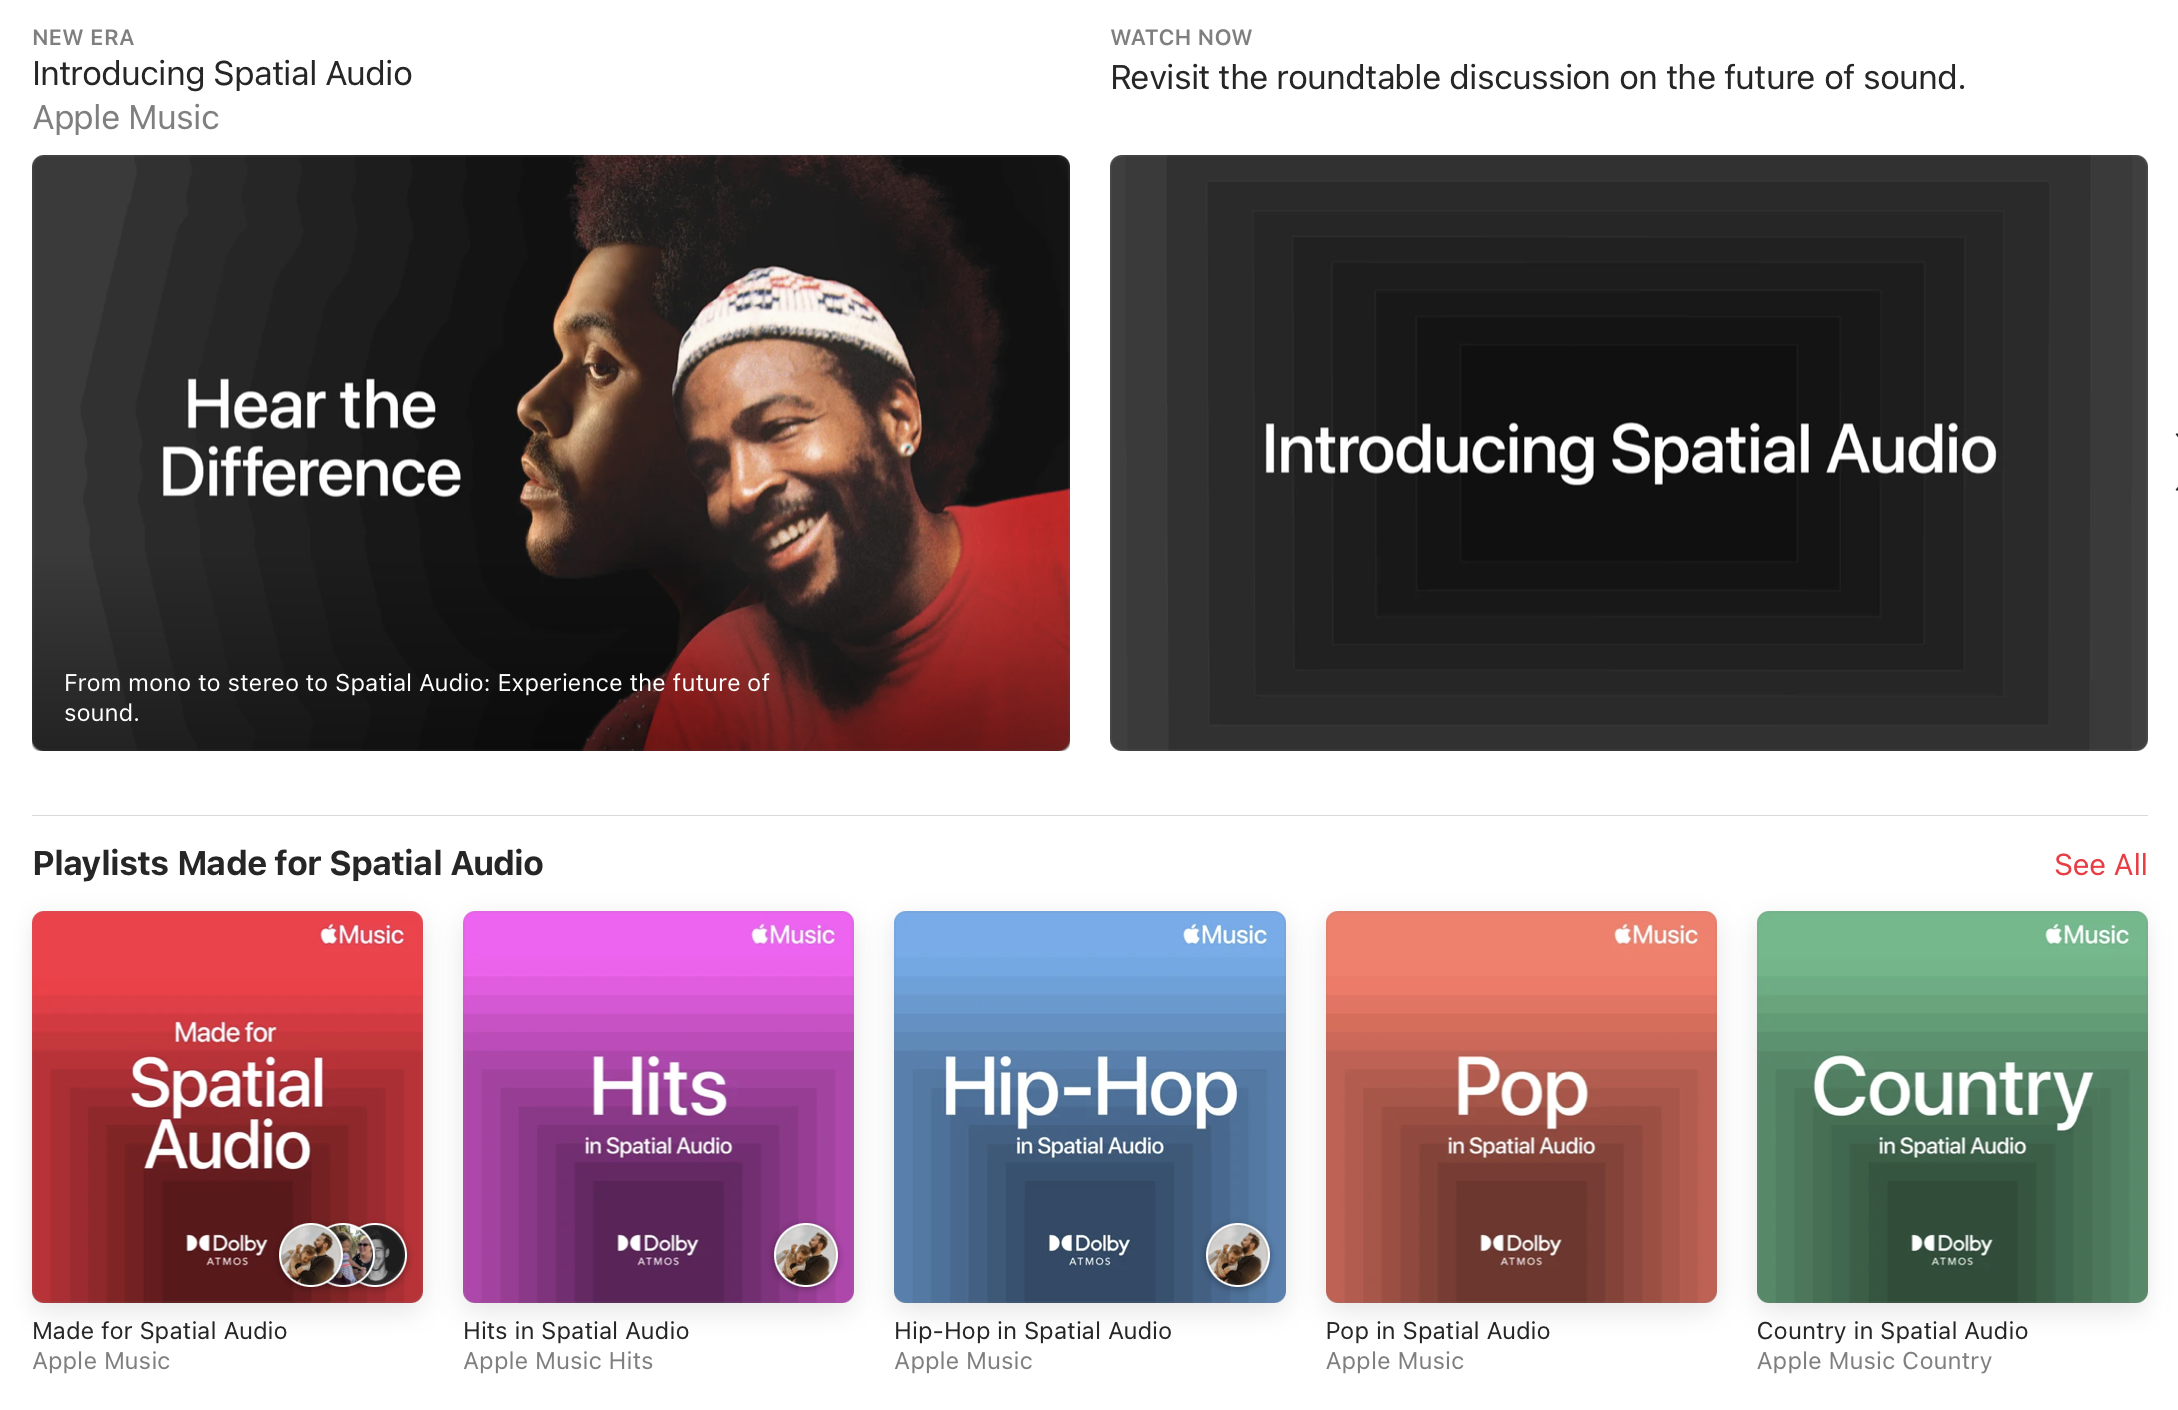Click artist avatars on Made for Spatial Audio
Screen dimensions: 2178x1410
tap(343, 1254)
